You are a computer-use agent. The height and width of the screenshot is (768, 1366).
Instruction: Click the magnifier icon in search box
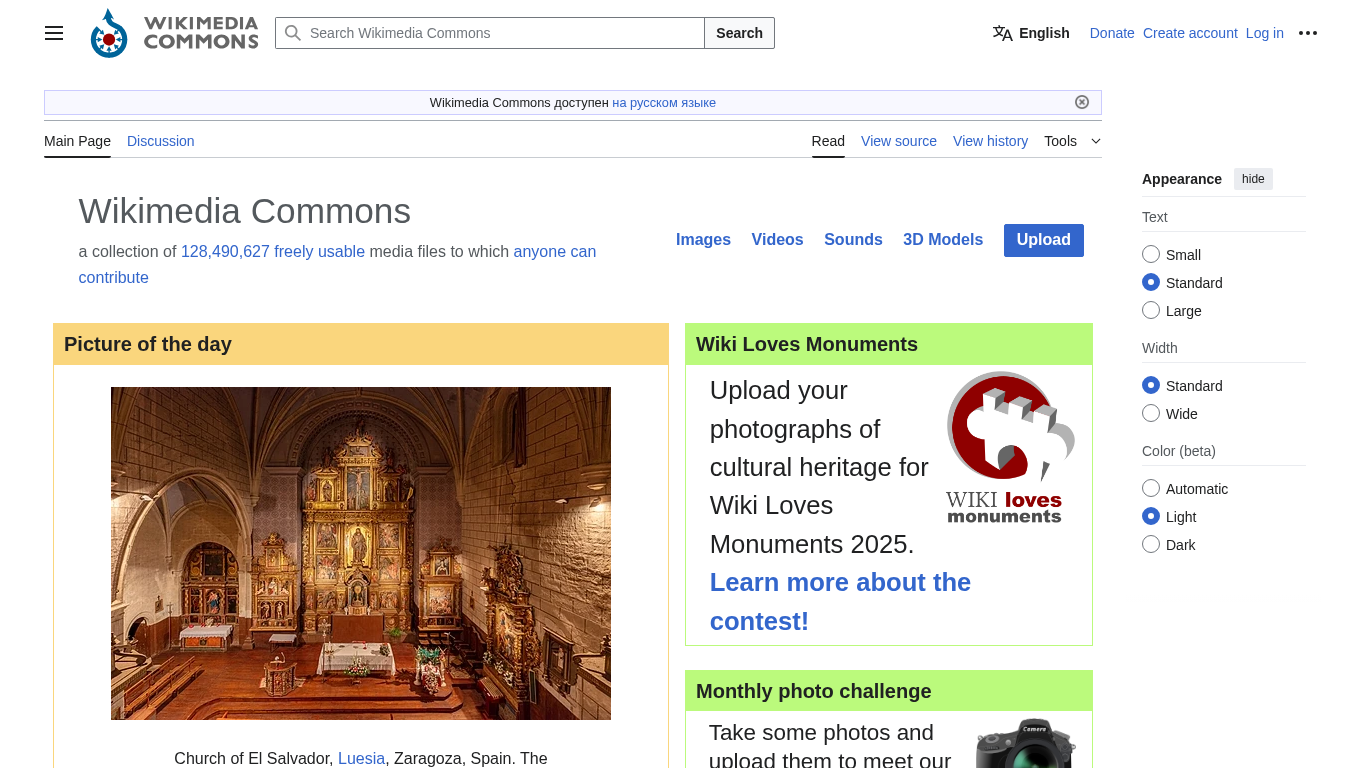(x=293, y=33)
